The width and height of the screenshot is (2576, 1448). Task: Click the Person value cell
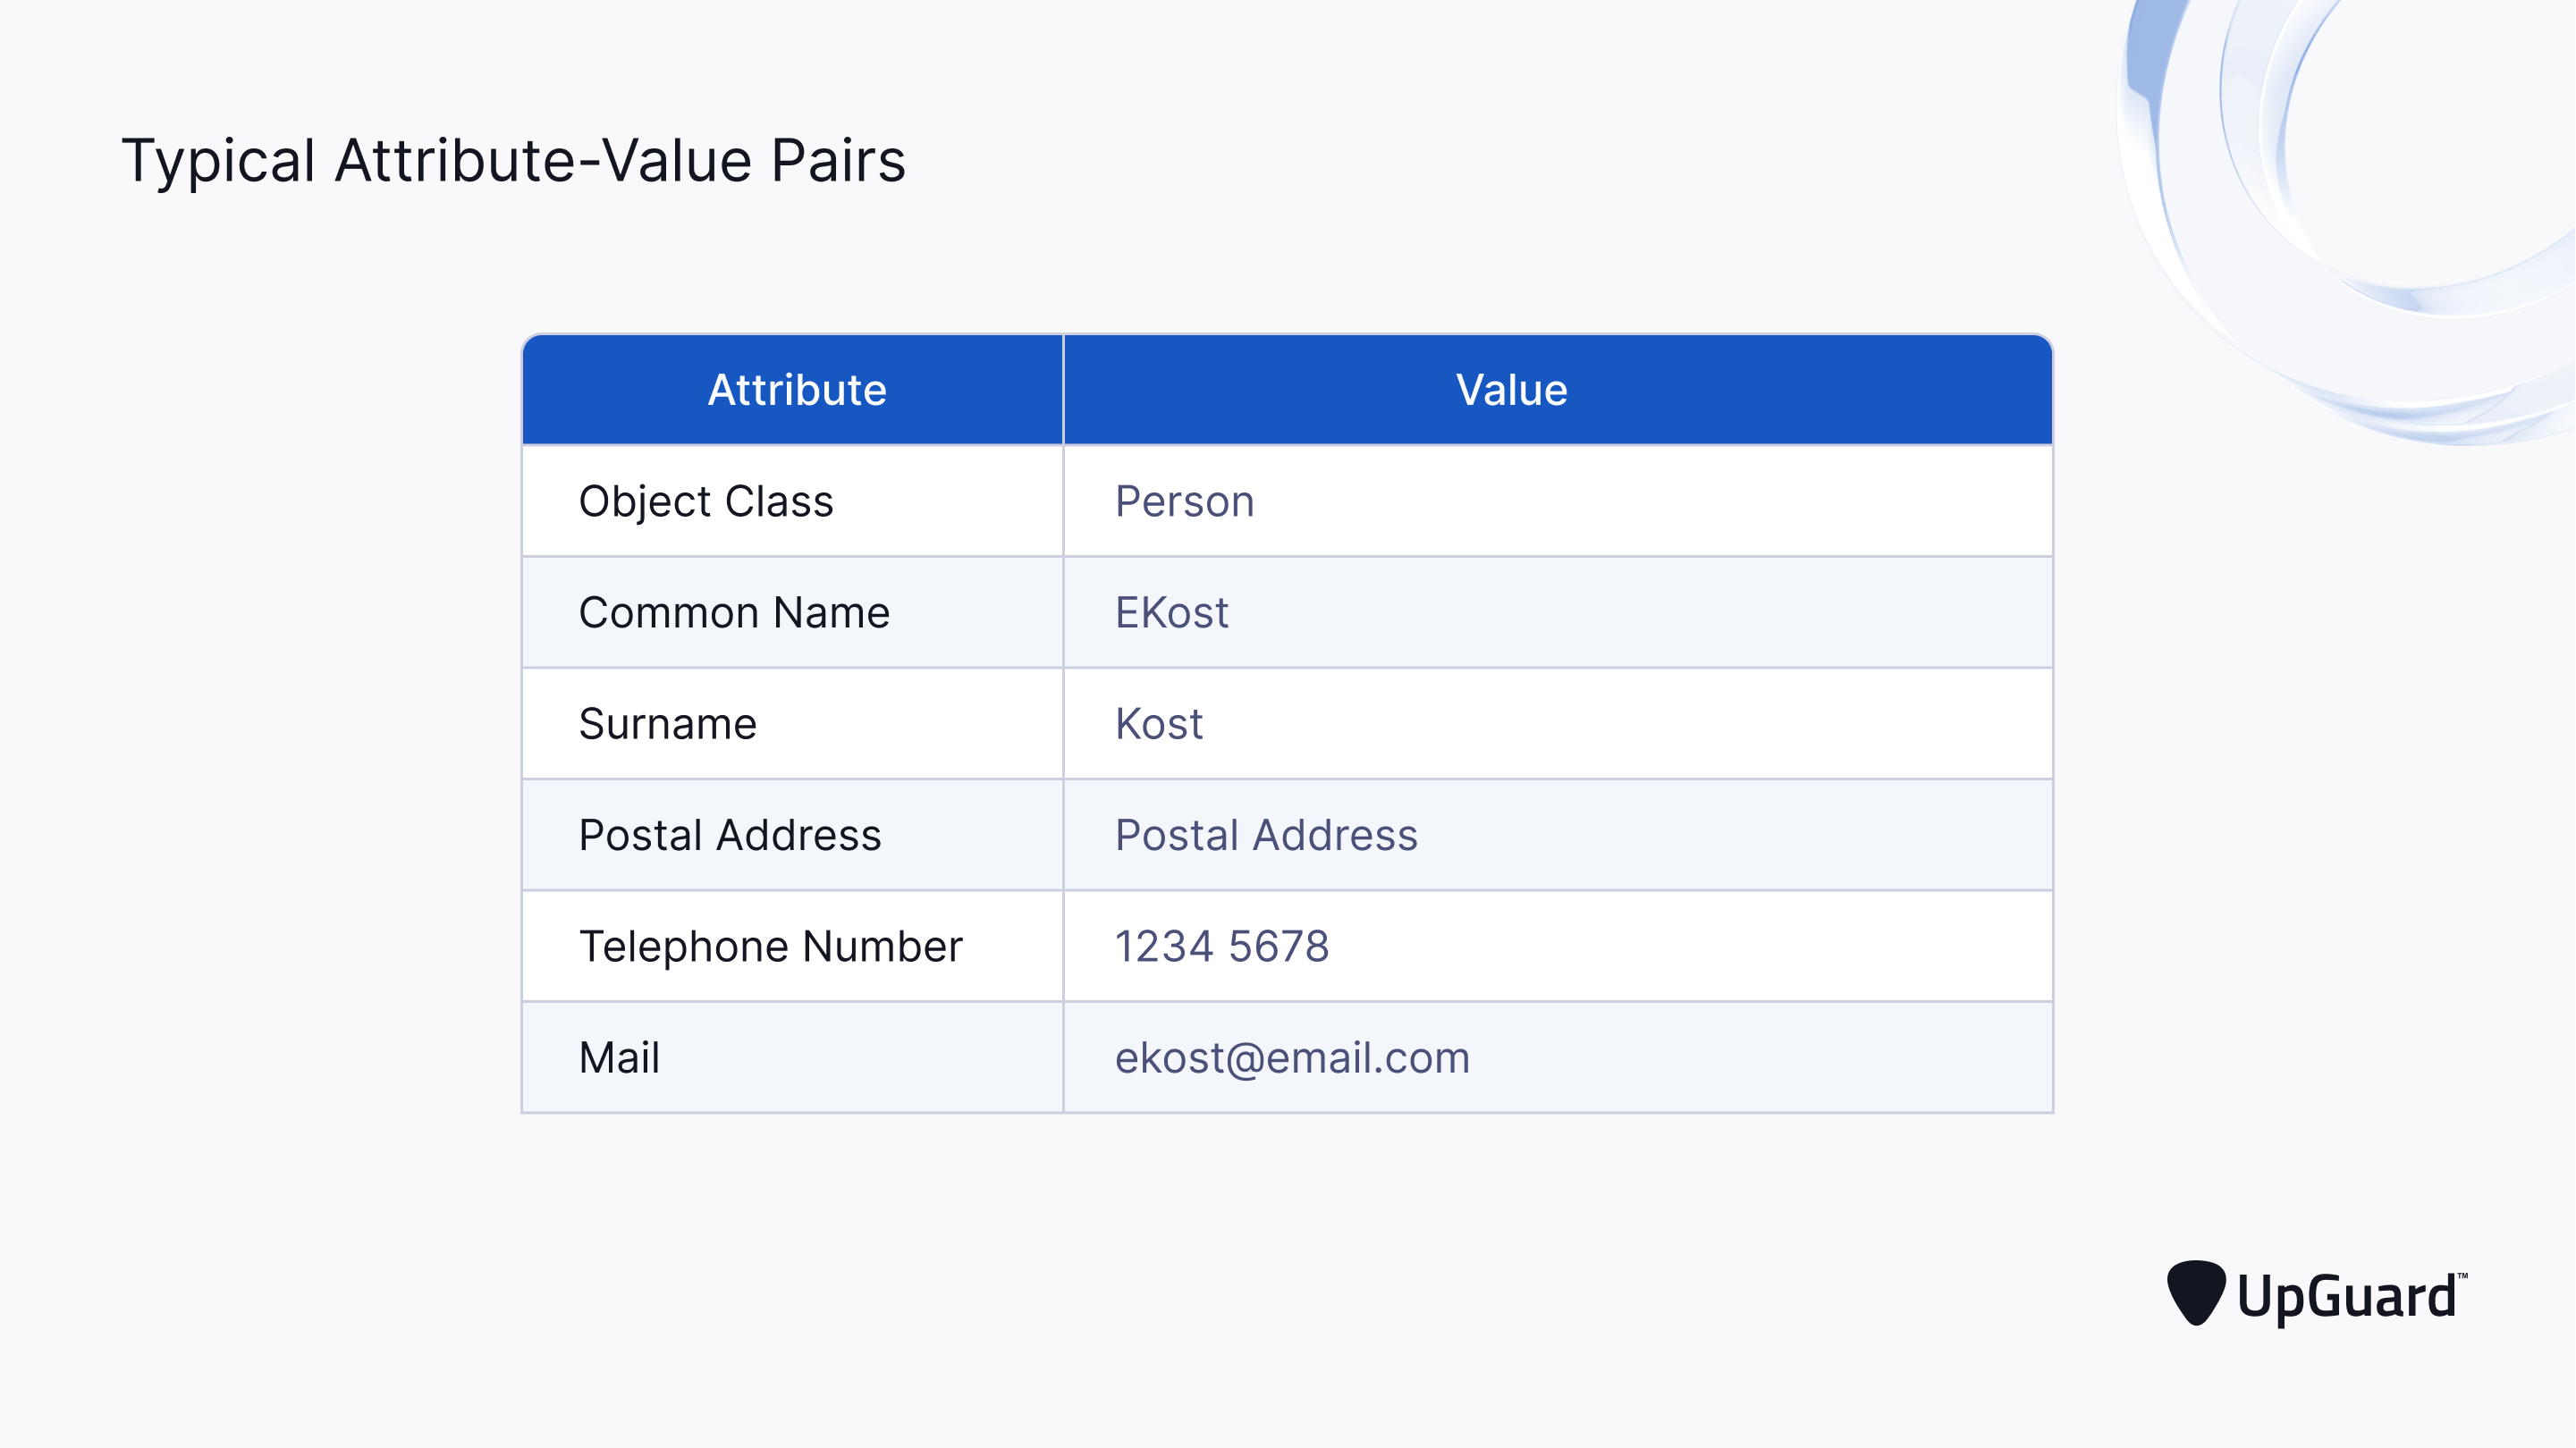point(1184,501)
